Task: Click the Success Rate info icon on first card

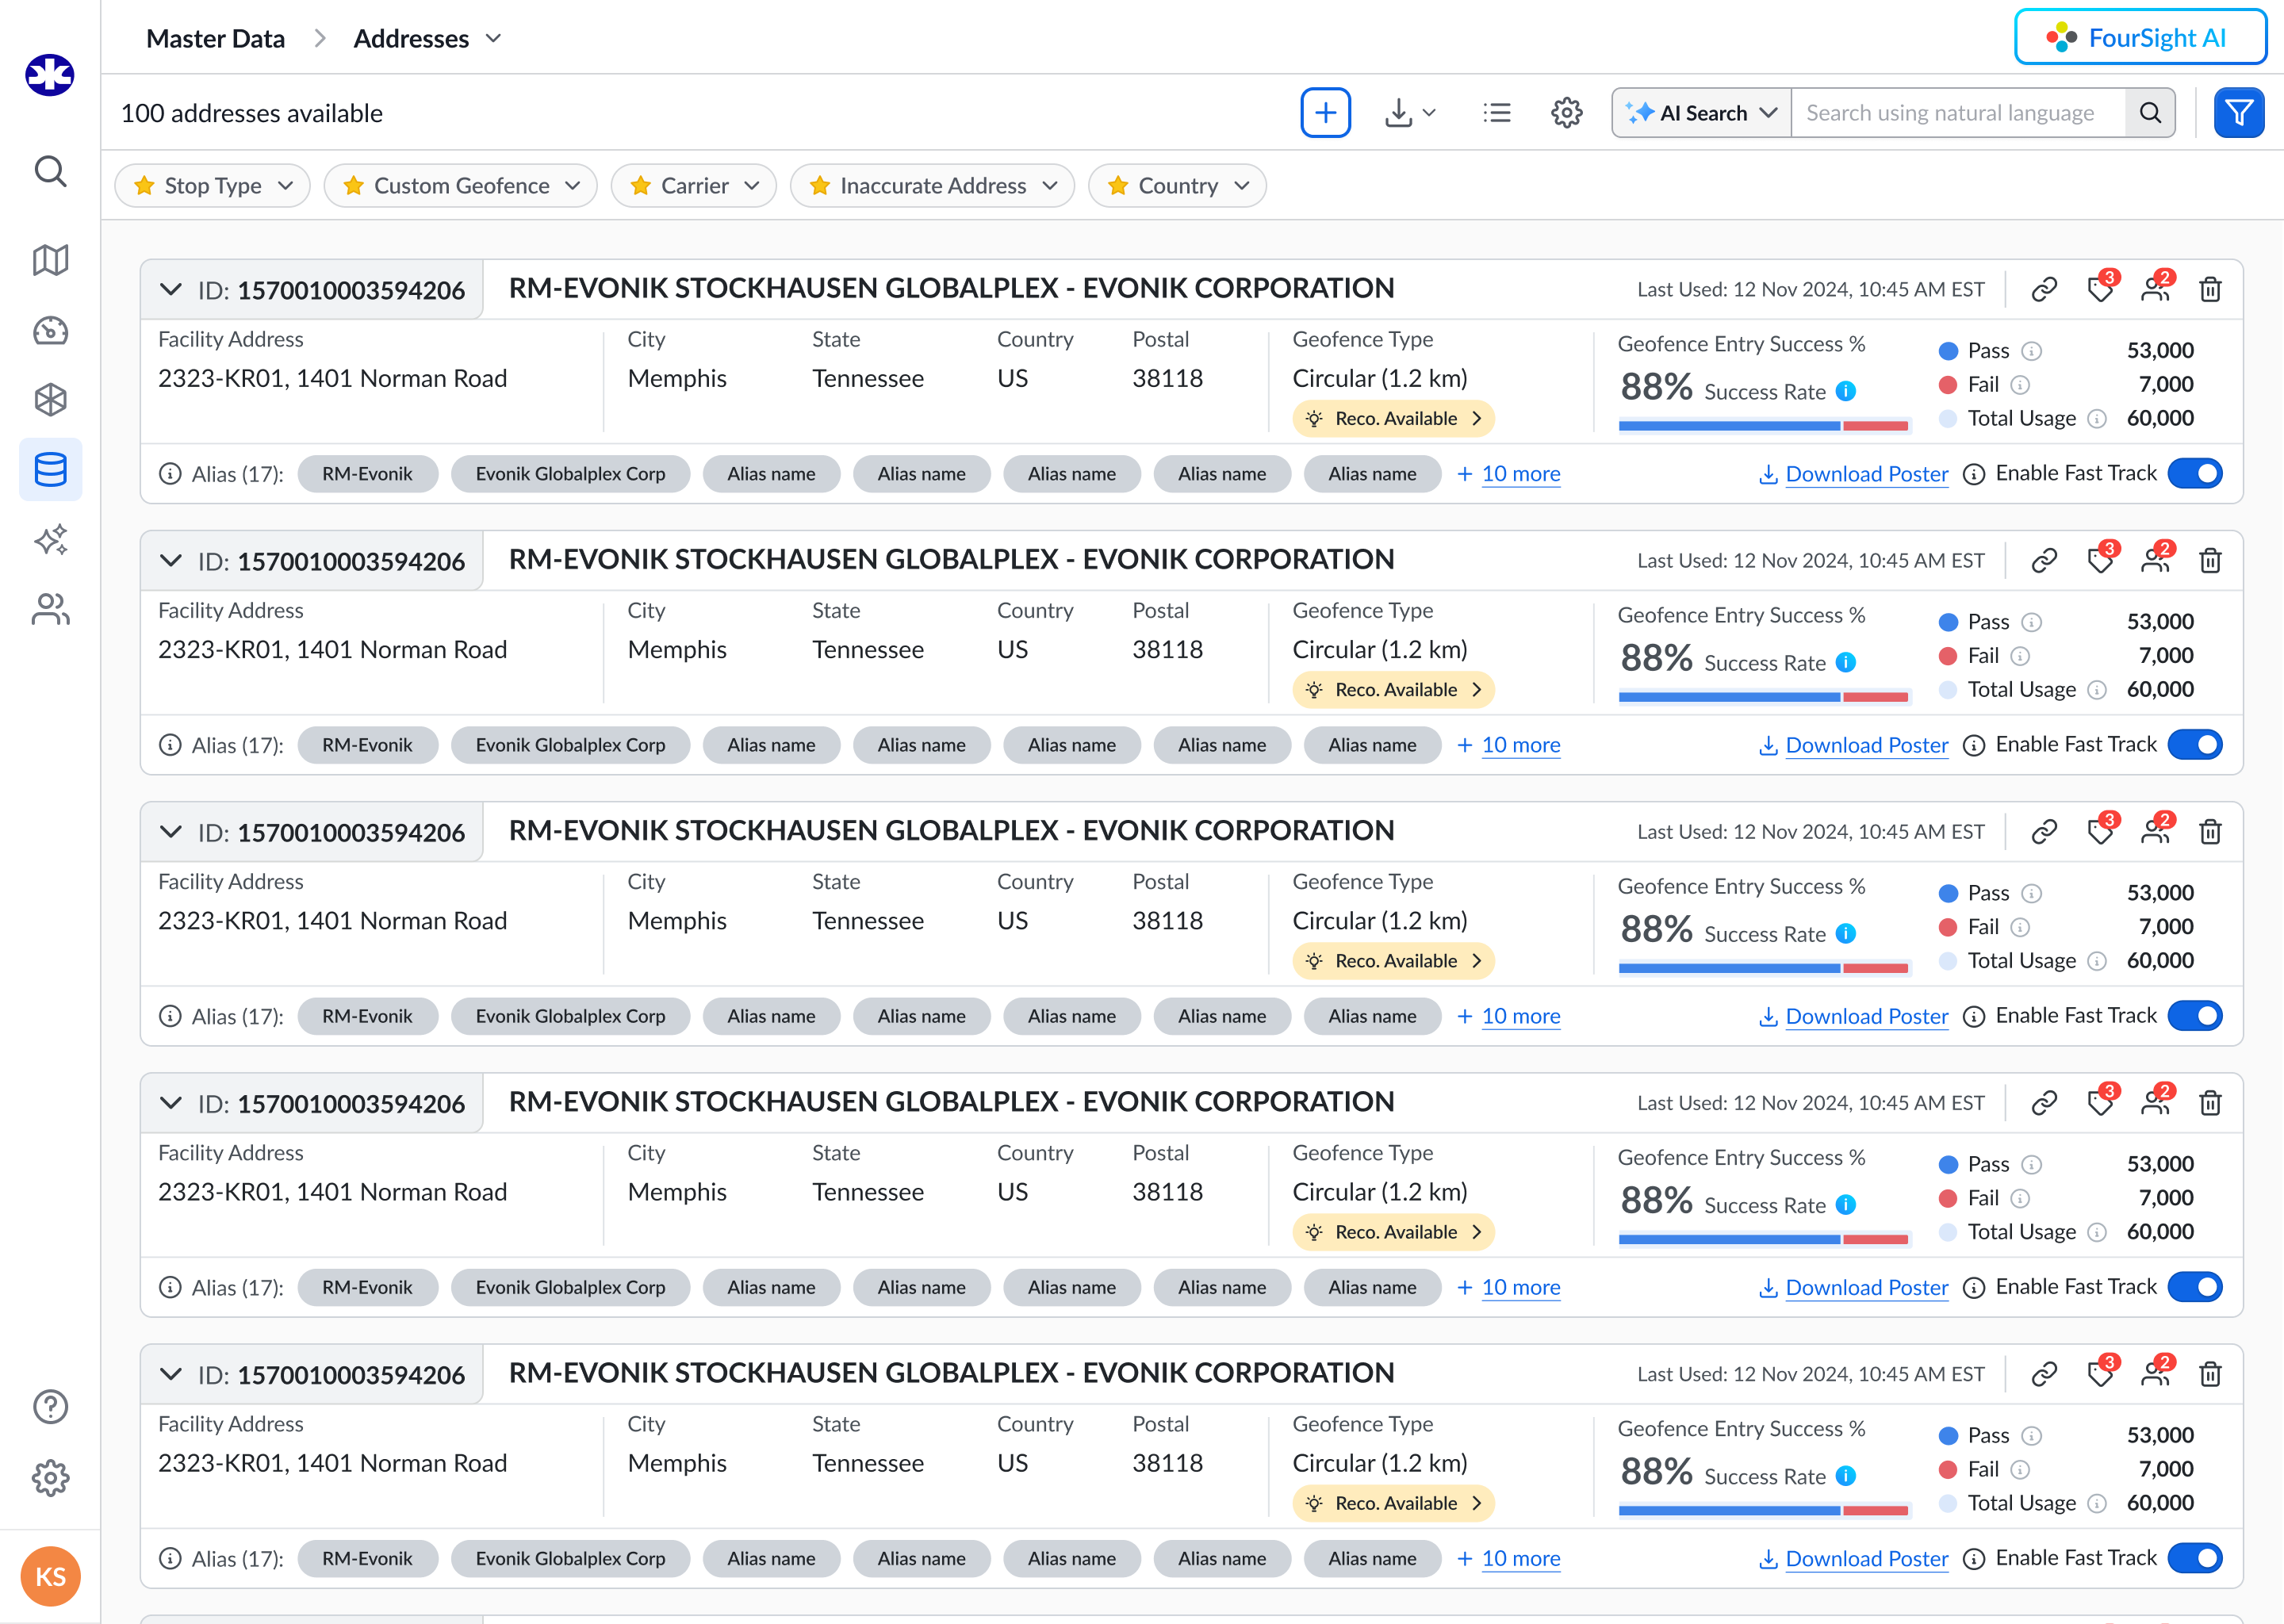Action: click(1846, 391)
